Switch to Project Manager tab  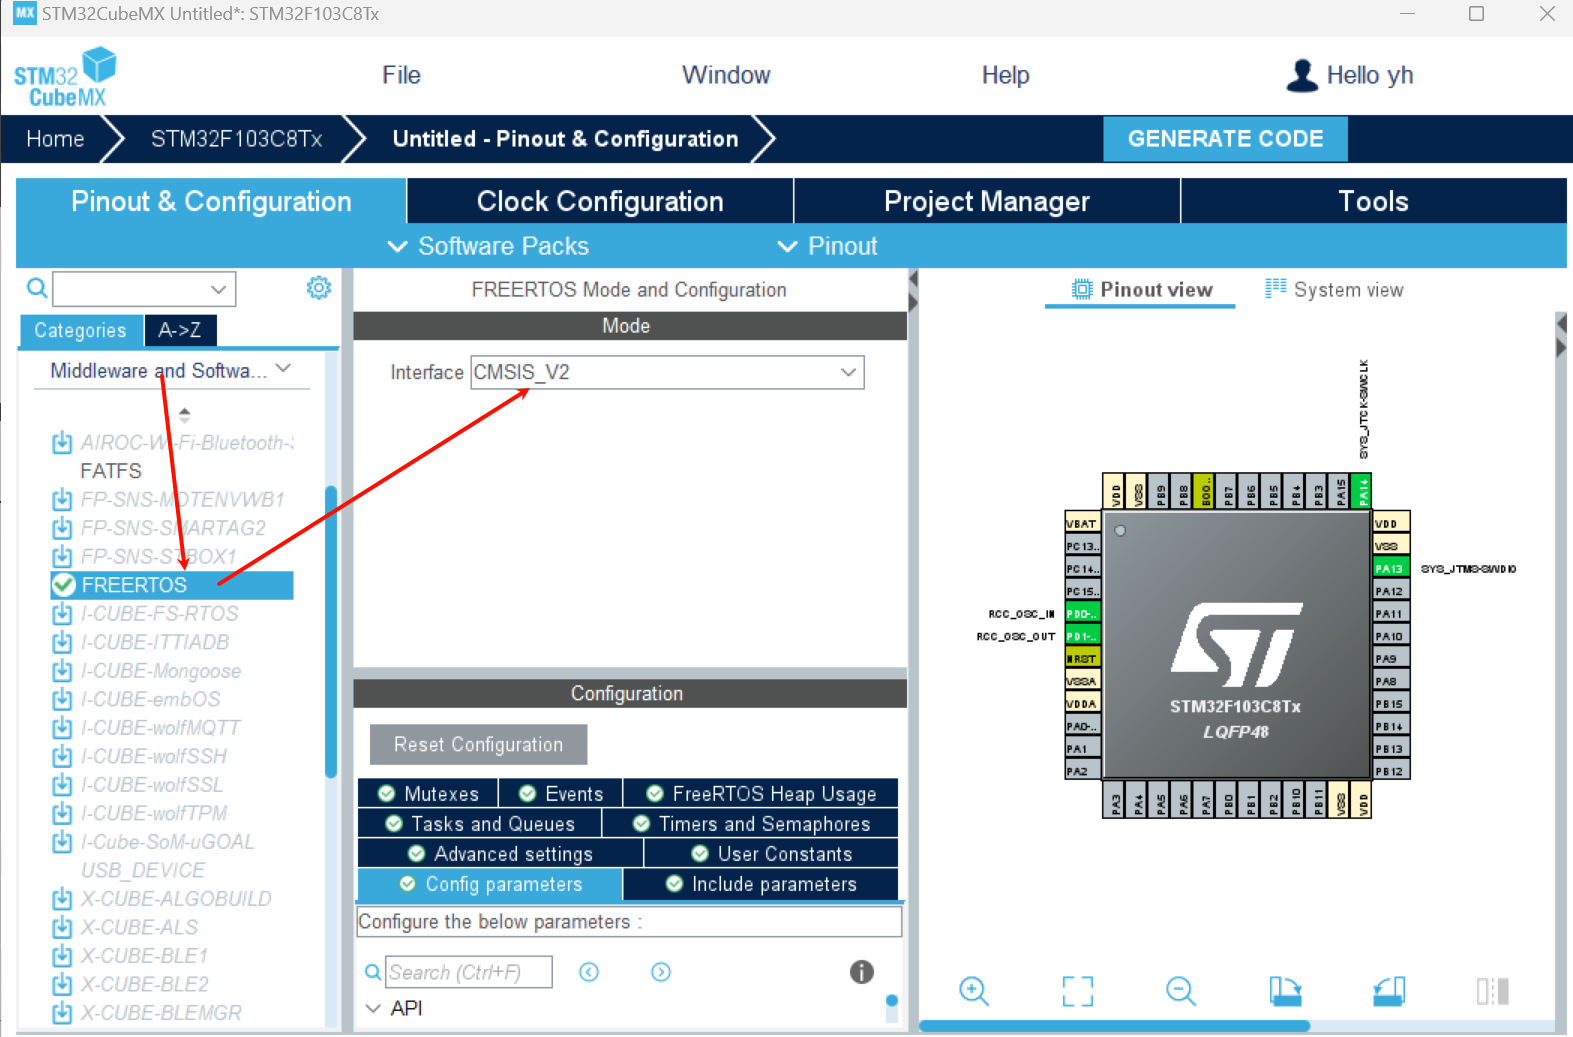[987, 201]
